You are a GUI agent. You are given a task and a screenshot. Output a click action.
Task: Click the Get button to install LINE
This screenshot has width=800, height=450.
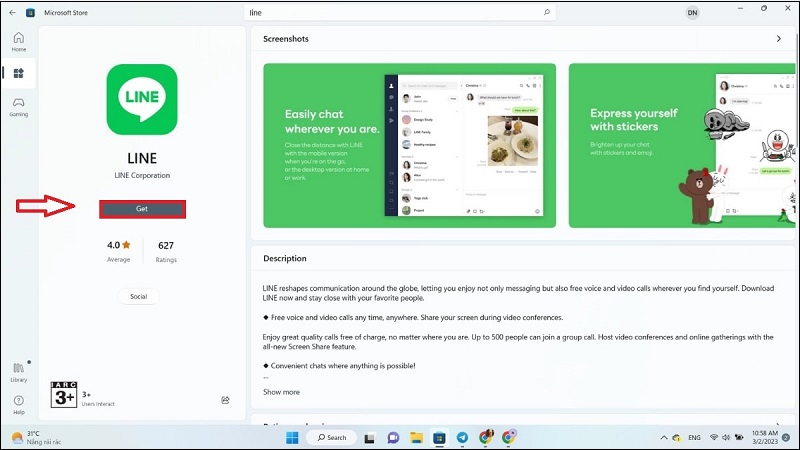tap(142, 209)
